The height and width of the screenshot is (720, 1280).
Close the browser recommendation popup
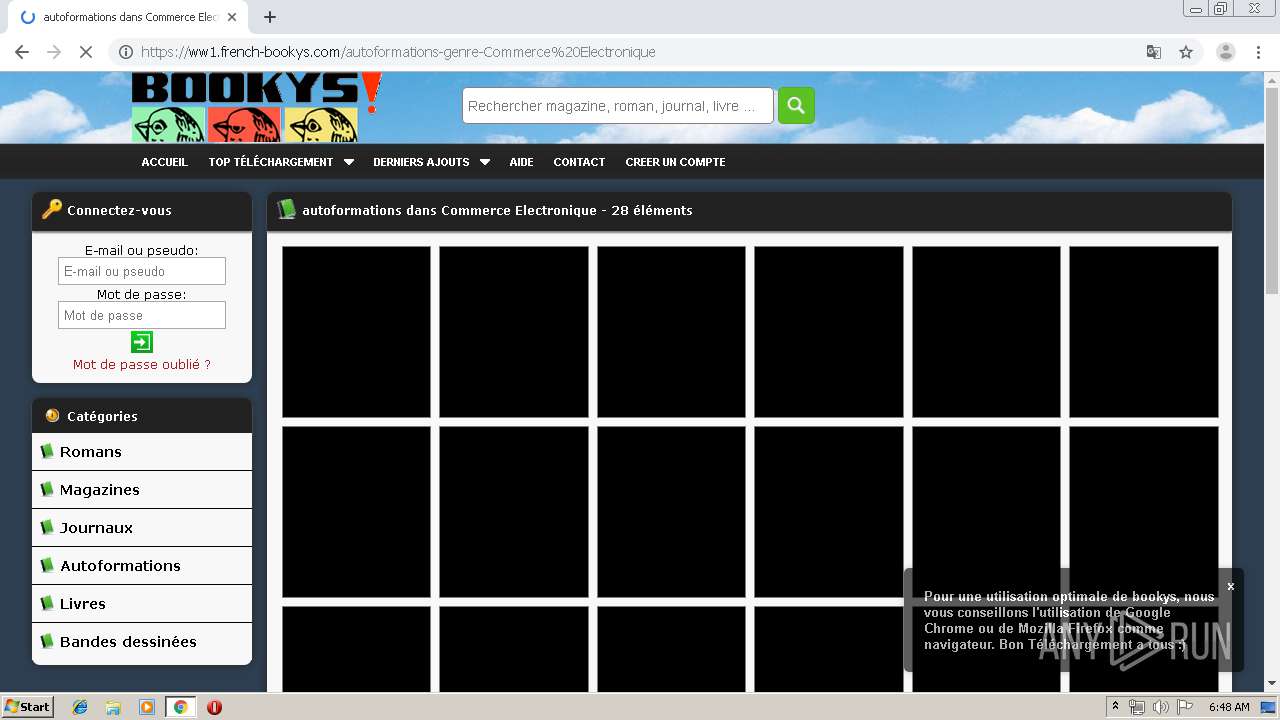[x=1231, y=586]
